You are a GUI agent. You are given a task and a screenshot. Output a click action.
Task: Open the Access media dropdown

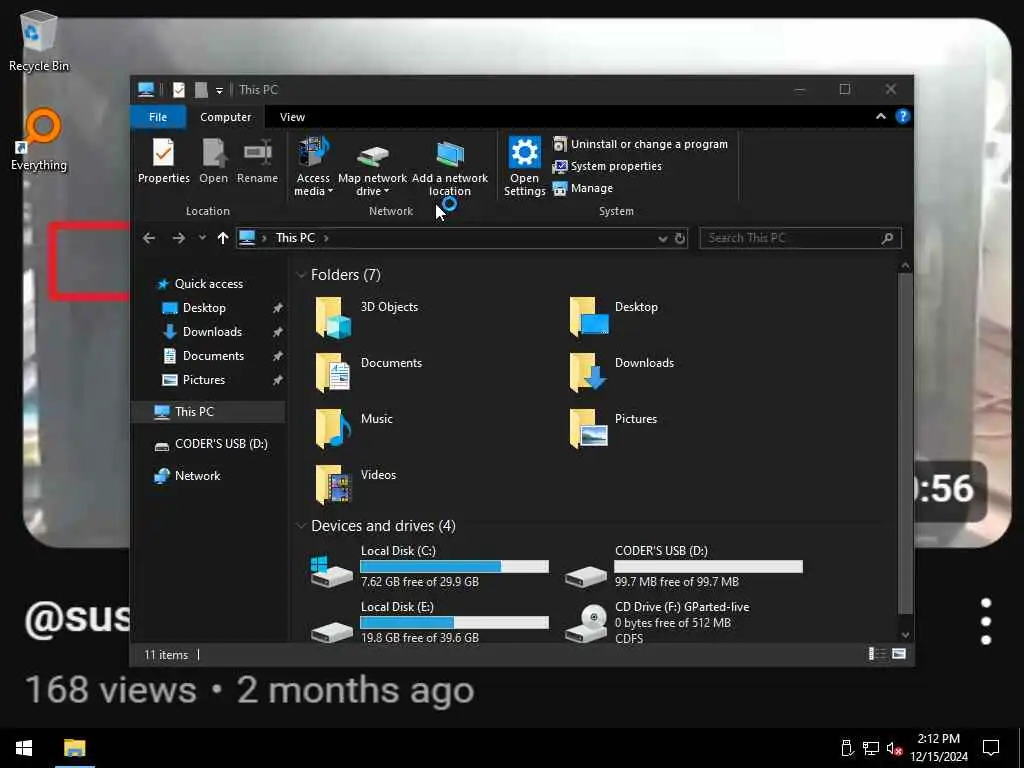[x=313, y=167]
